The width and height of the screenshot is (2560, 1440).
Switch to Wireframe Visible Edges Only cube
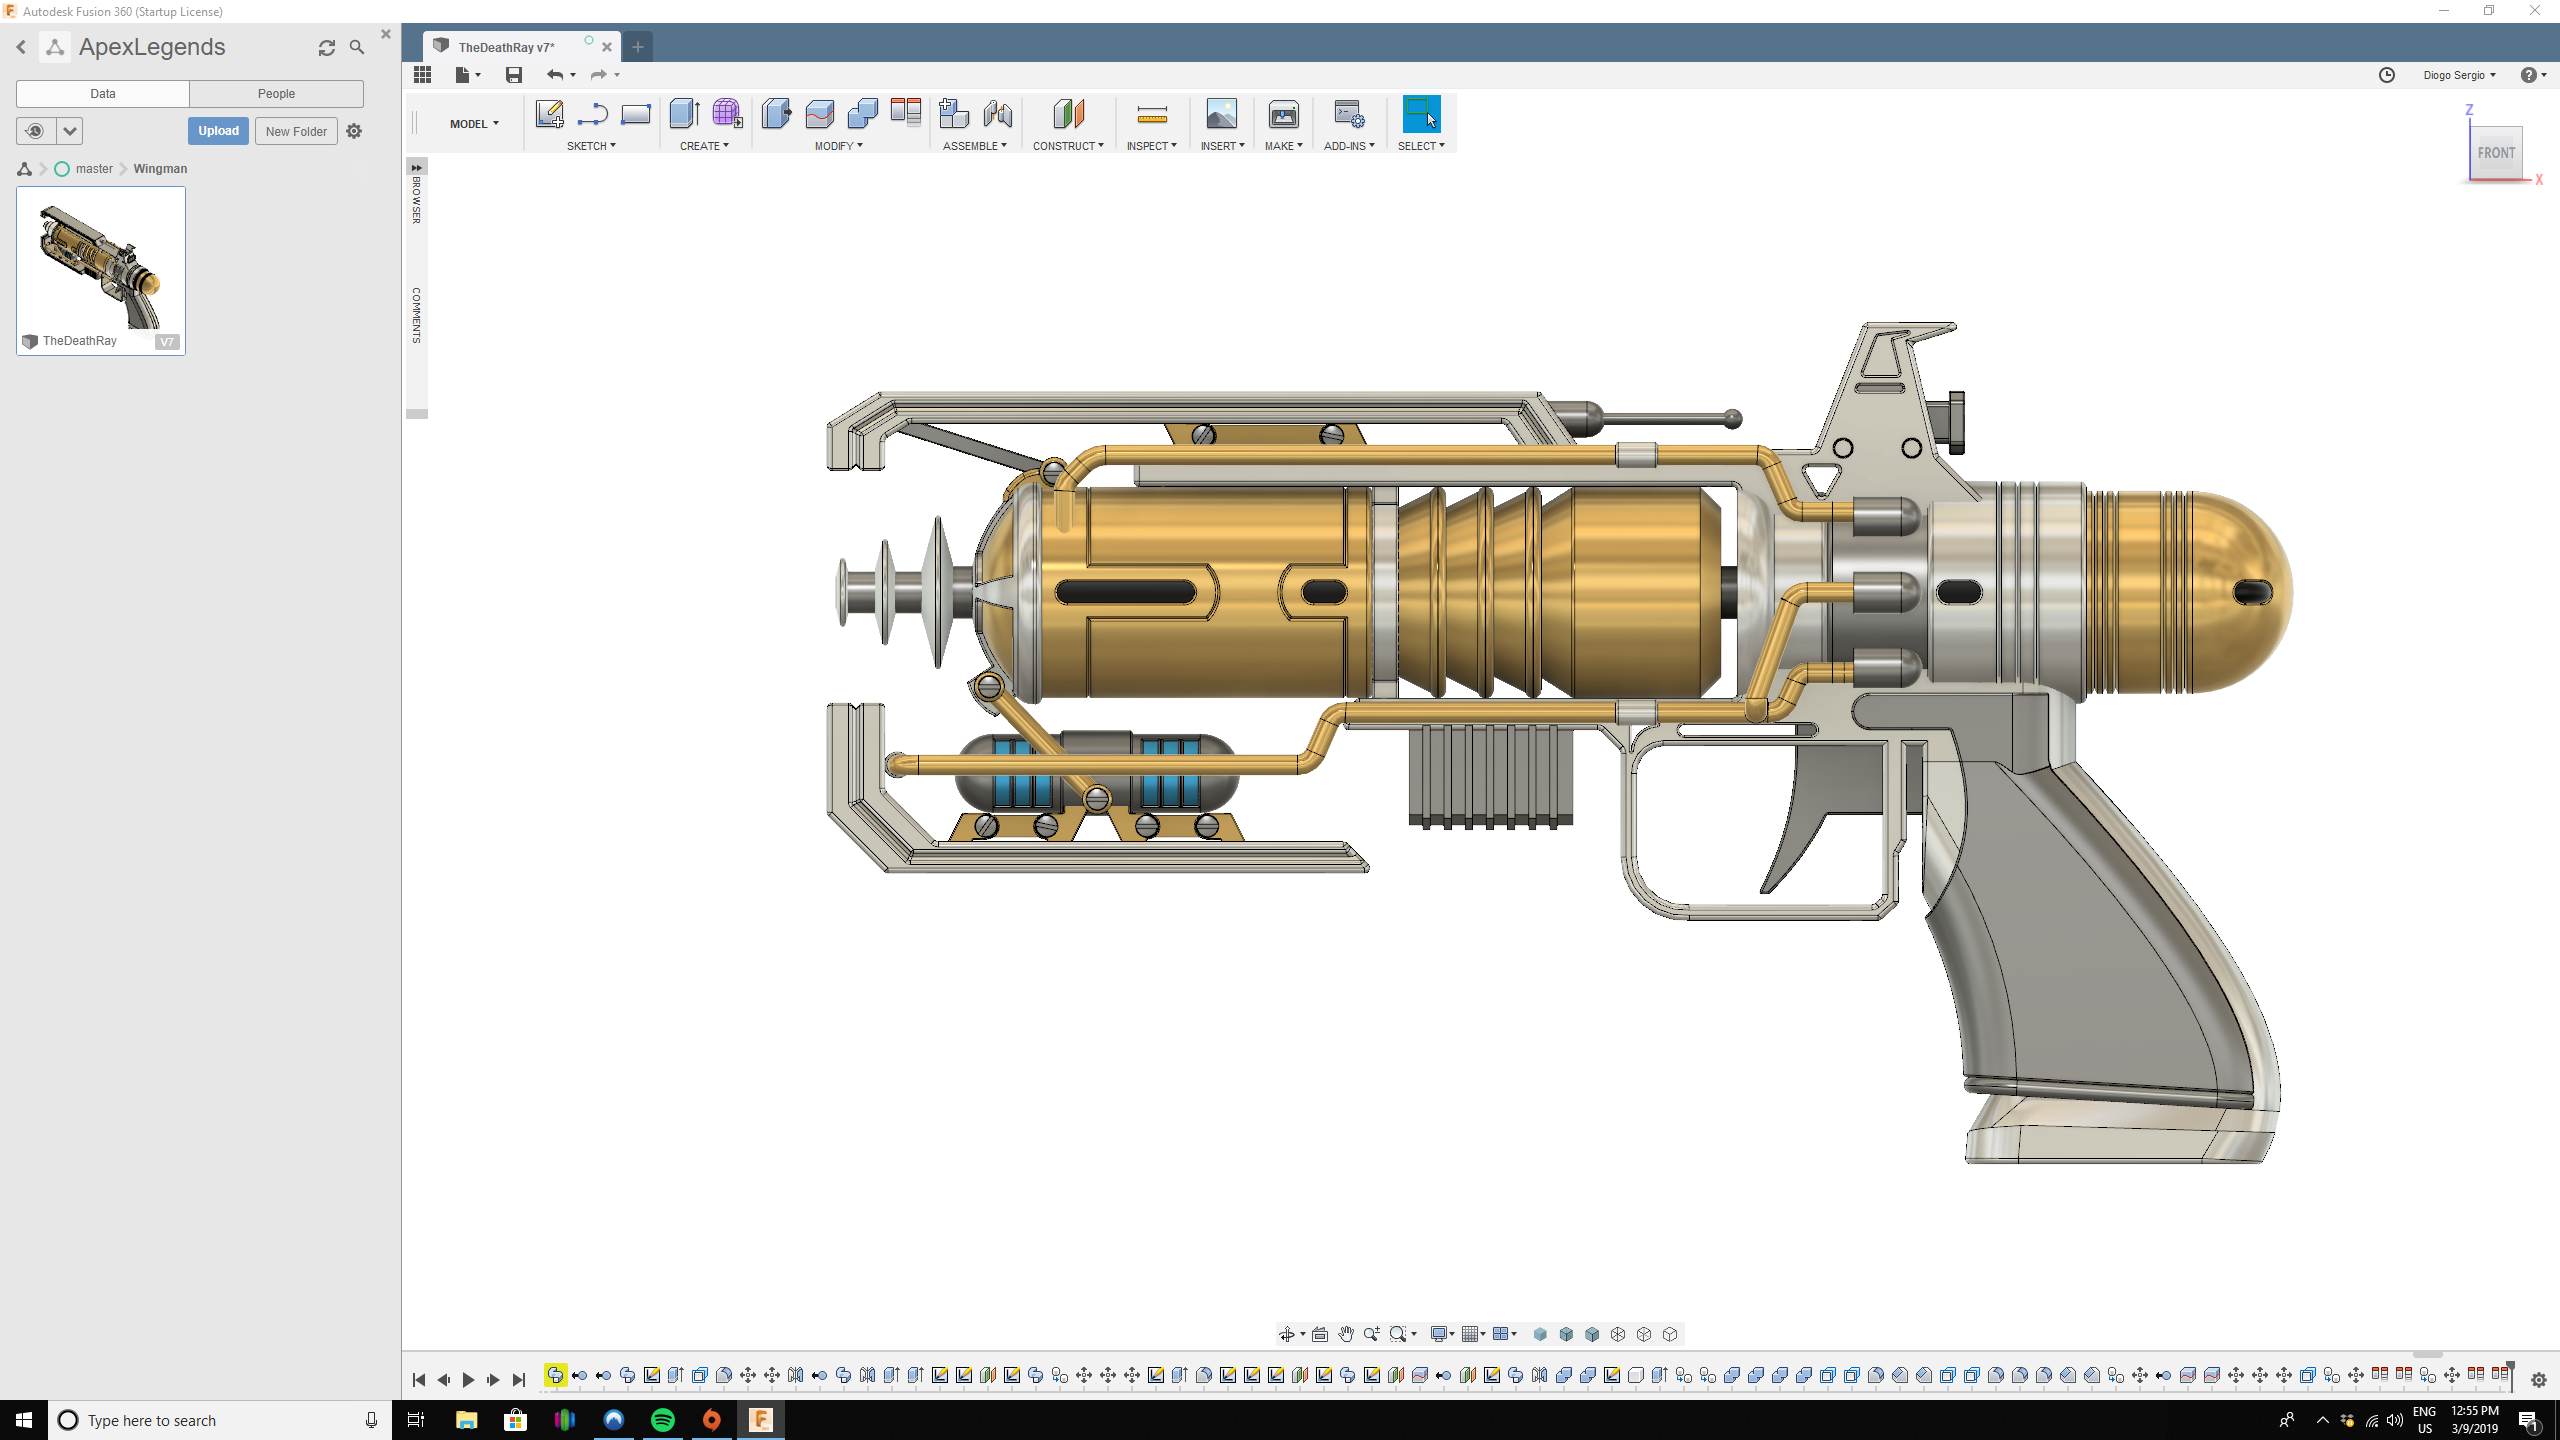click(1670, 1334)
